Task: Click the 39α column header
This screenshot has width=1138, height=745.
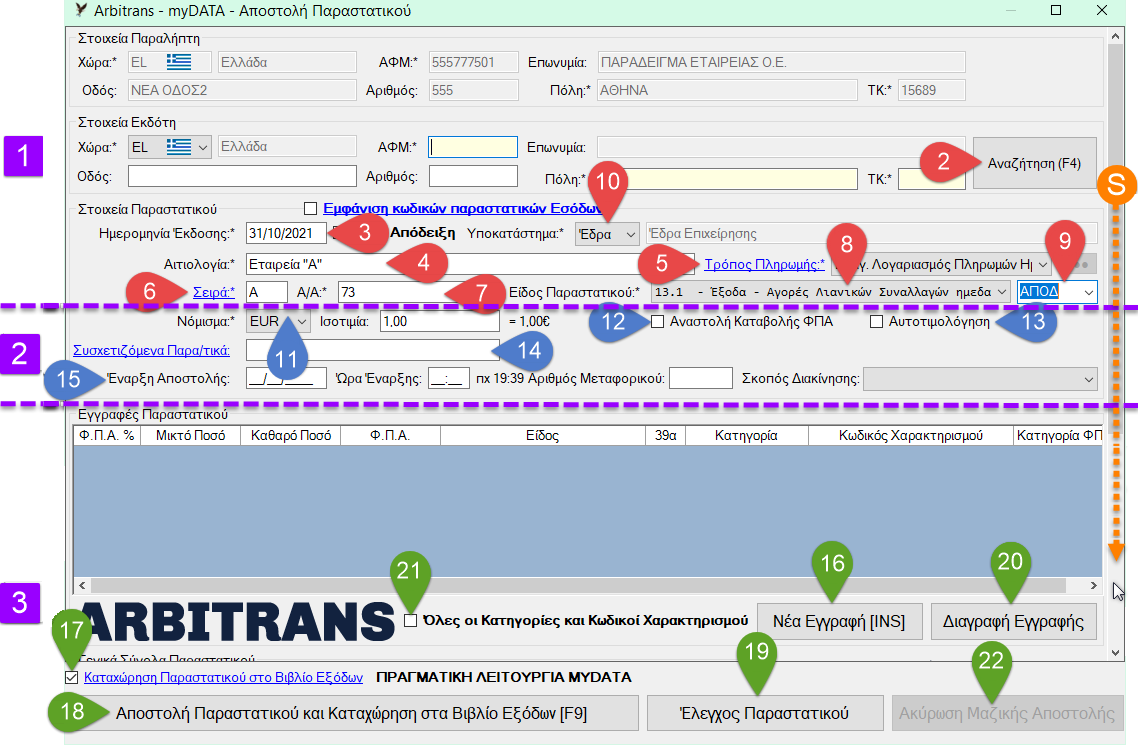Action: [666, 435]
